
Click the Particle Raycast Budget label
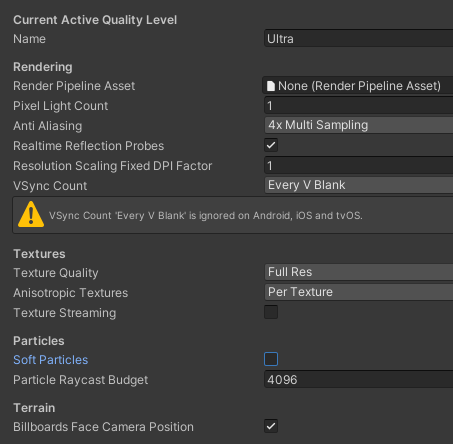(81, 380)
